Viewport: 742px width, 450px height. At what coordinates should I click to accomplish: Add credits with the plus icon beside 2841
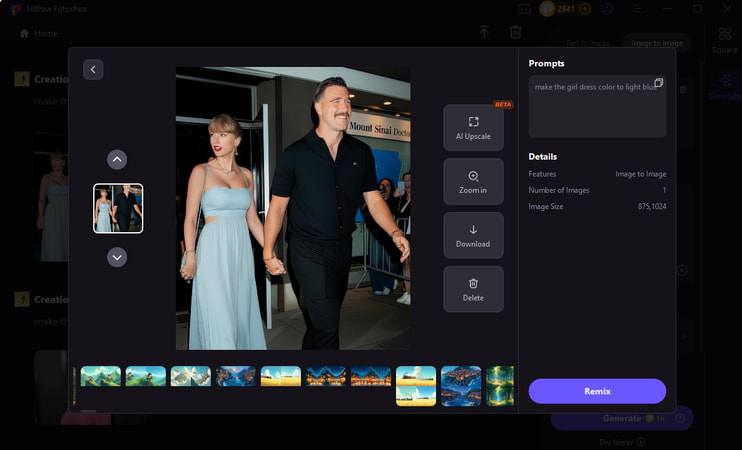coord(584,9)
